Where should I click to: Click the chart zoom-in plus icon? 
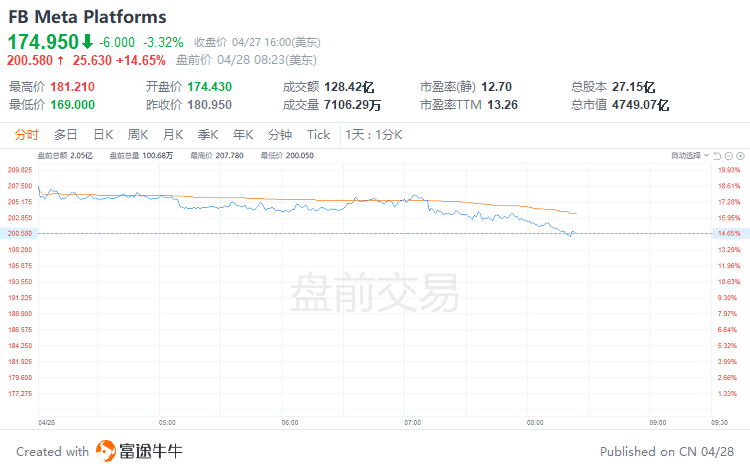740,156
